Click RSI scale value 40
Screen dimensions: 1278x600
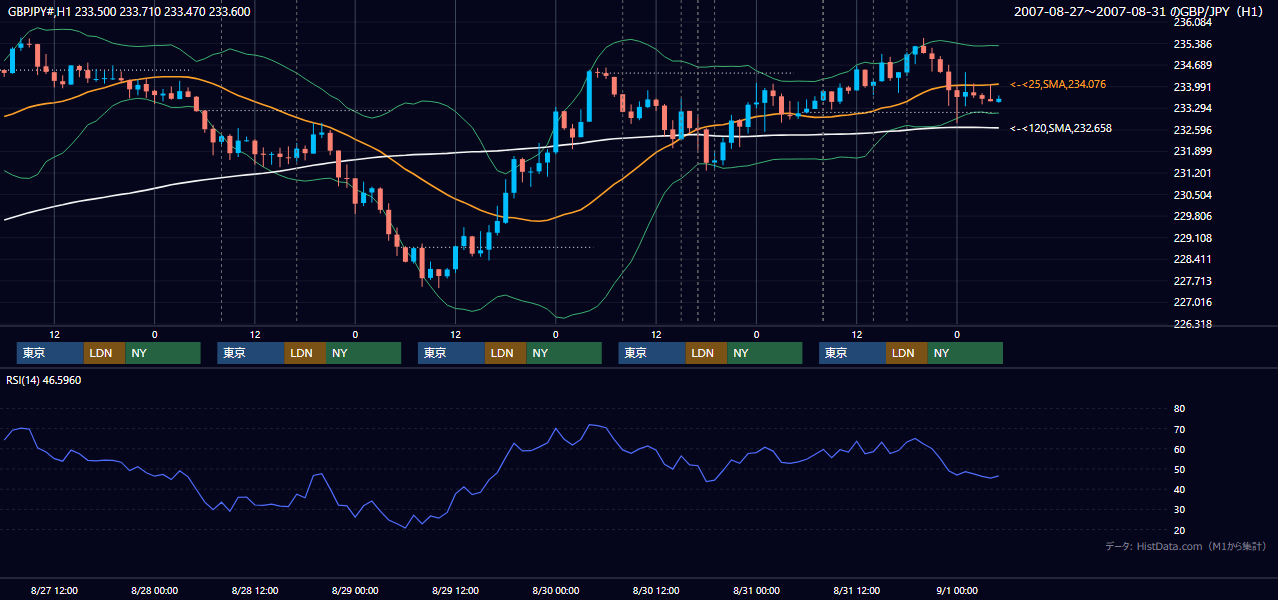pyautogui.click(x=1179, y=489)
